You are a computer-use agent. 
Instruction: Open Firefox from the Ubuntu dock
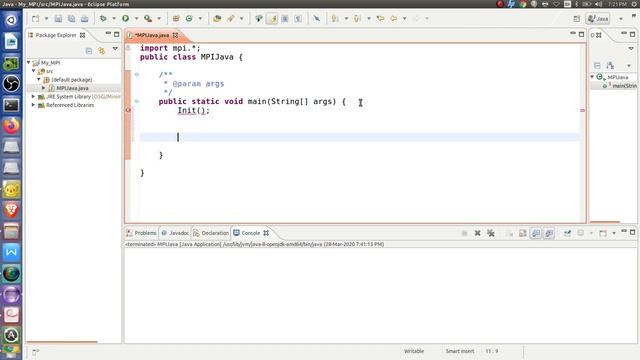click(x=11, y=126)
